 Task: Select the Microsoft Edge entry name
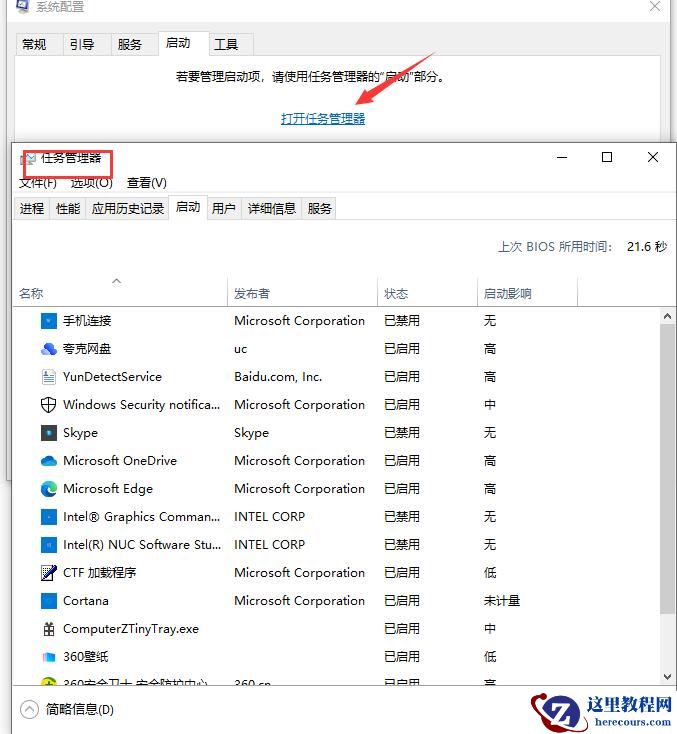(x=108, y=489)
